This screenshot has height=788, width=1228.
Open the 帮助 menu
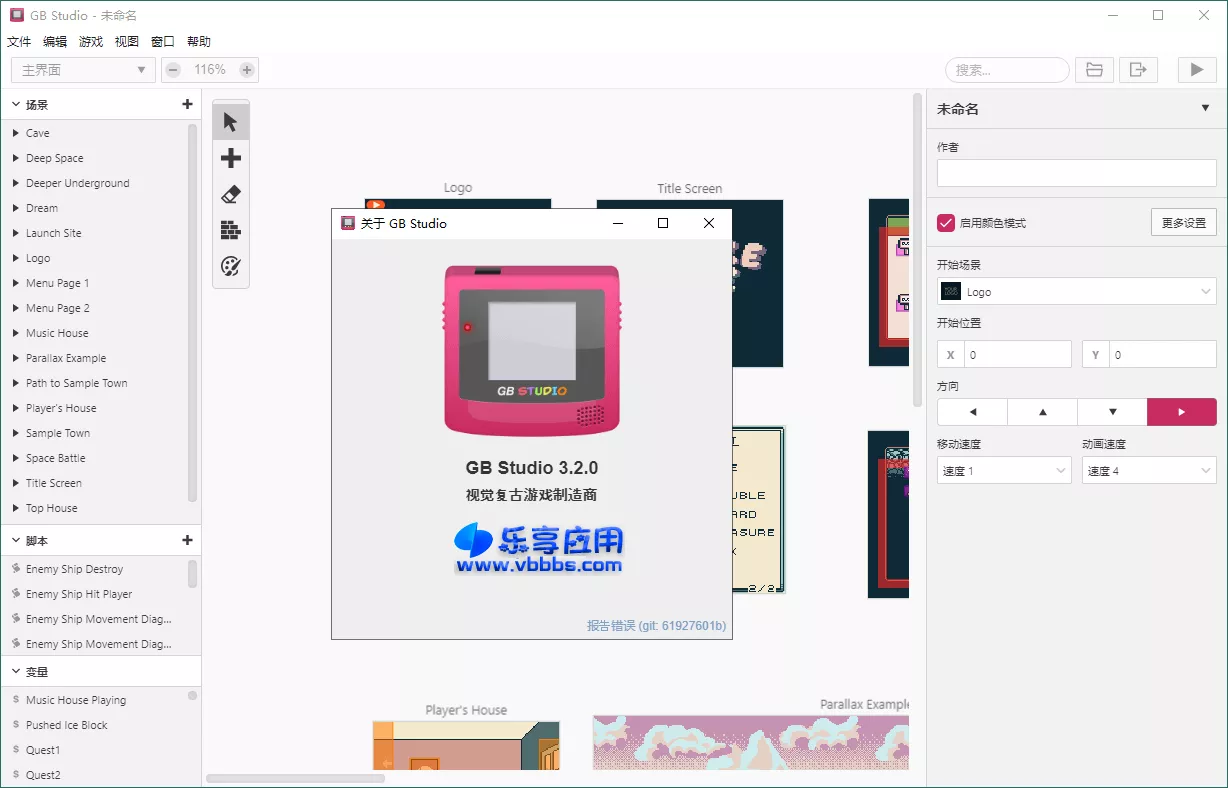[199, 42]
